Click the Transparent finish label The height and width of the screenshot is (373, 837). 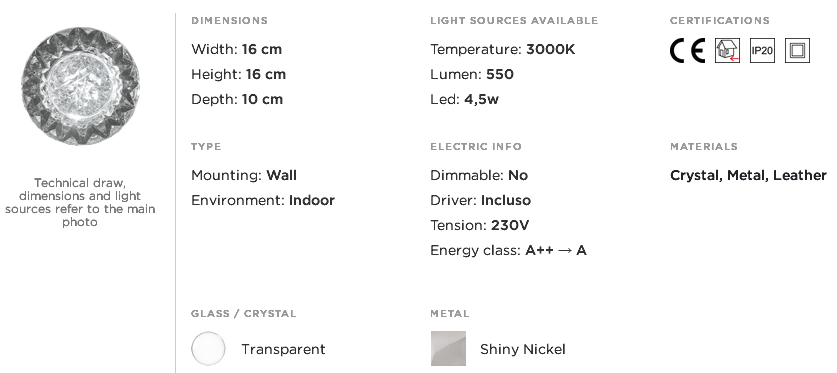[x=283, y=350]
